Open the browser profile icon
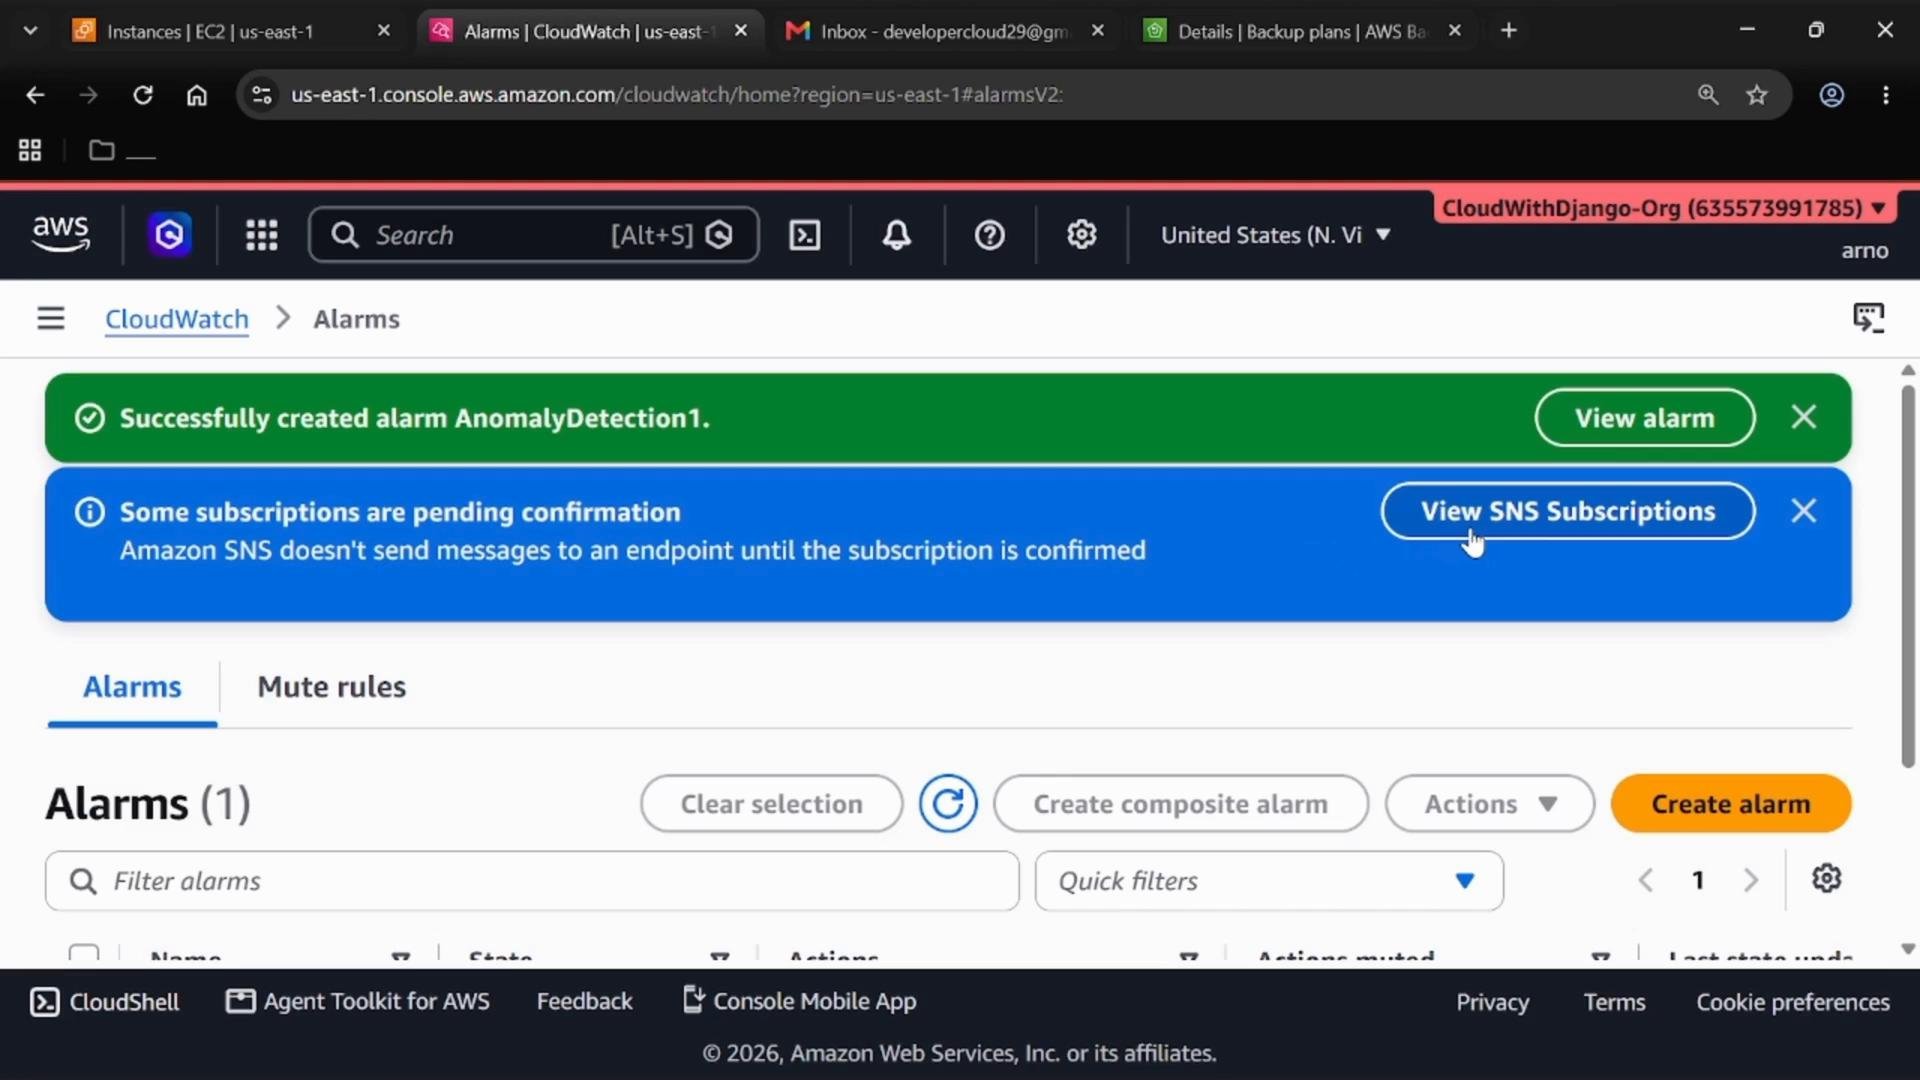Viewport: 1920px width, 1080px height. pos(1831,95)
